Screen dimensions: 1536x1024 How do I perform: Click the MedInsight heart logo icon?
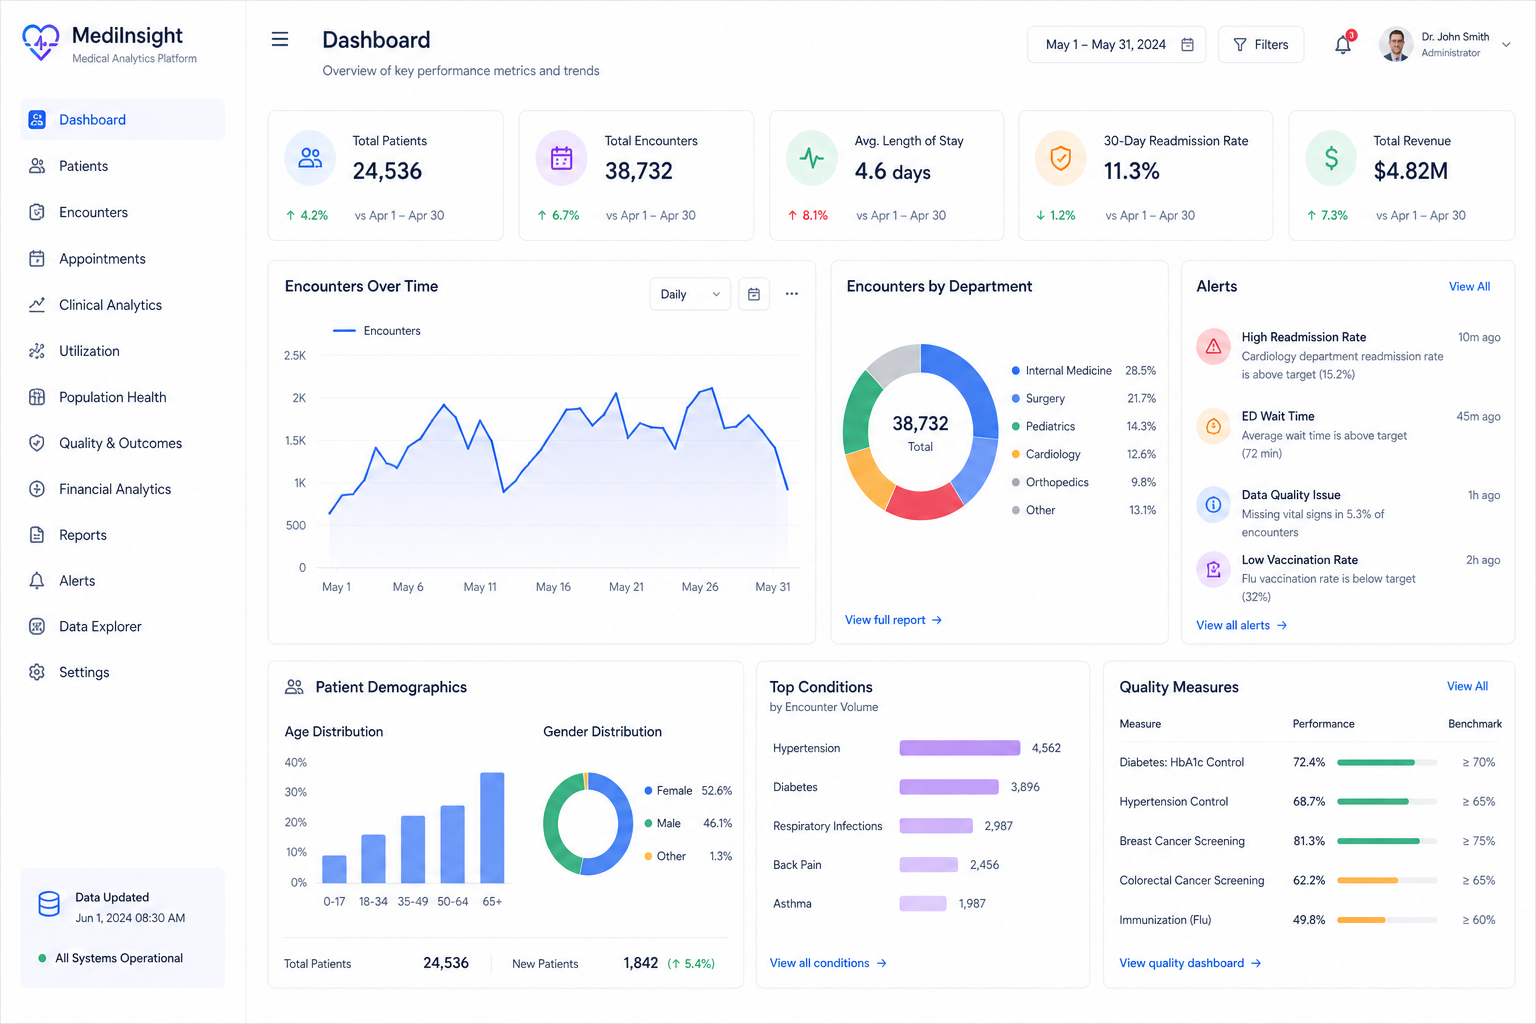click(x=41, y=43)
